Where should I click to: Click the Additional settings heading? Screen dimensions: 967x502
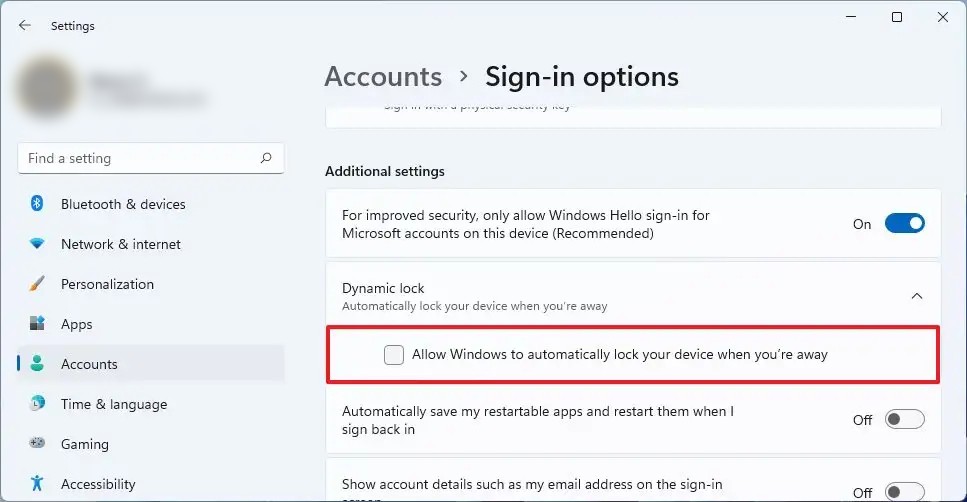385,171
